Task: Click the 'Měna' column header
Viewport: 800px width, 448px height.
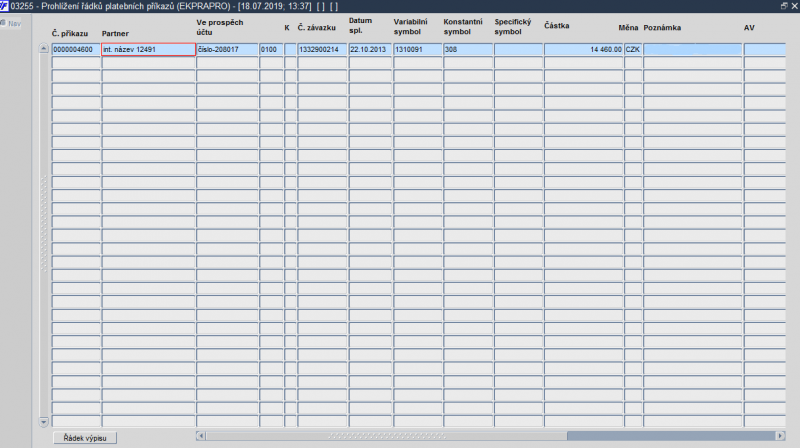Action: point(629,28)
